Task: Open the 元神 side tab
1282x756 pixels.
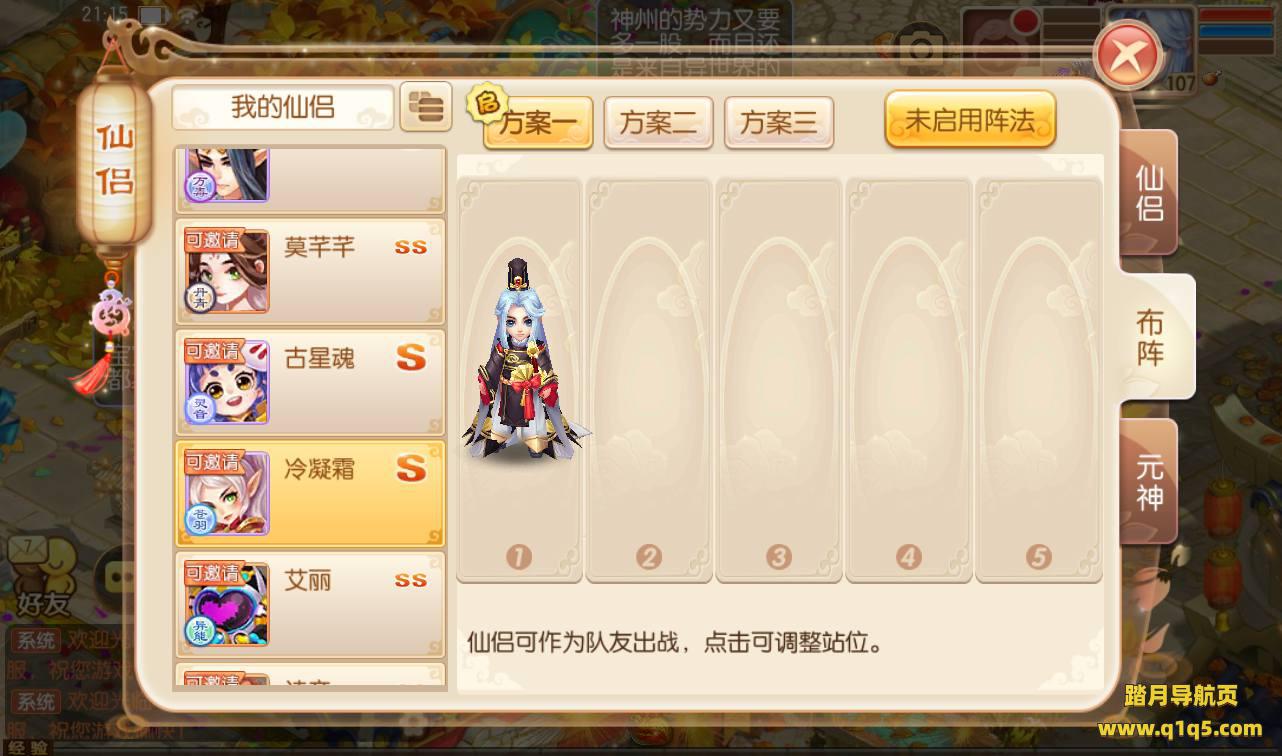Action: click(1149, 483)
